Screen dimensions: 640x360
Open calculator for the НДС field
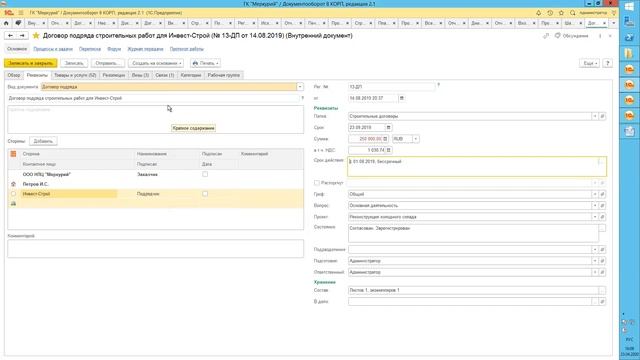coord(388,150)
